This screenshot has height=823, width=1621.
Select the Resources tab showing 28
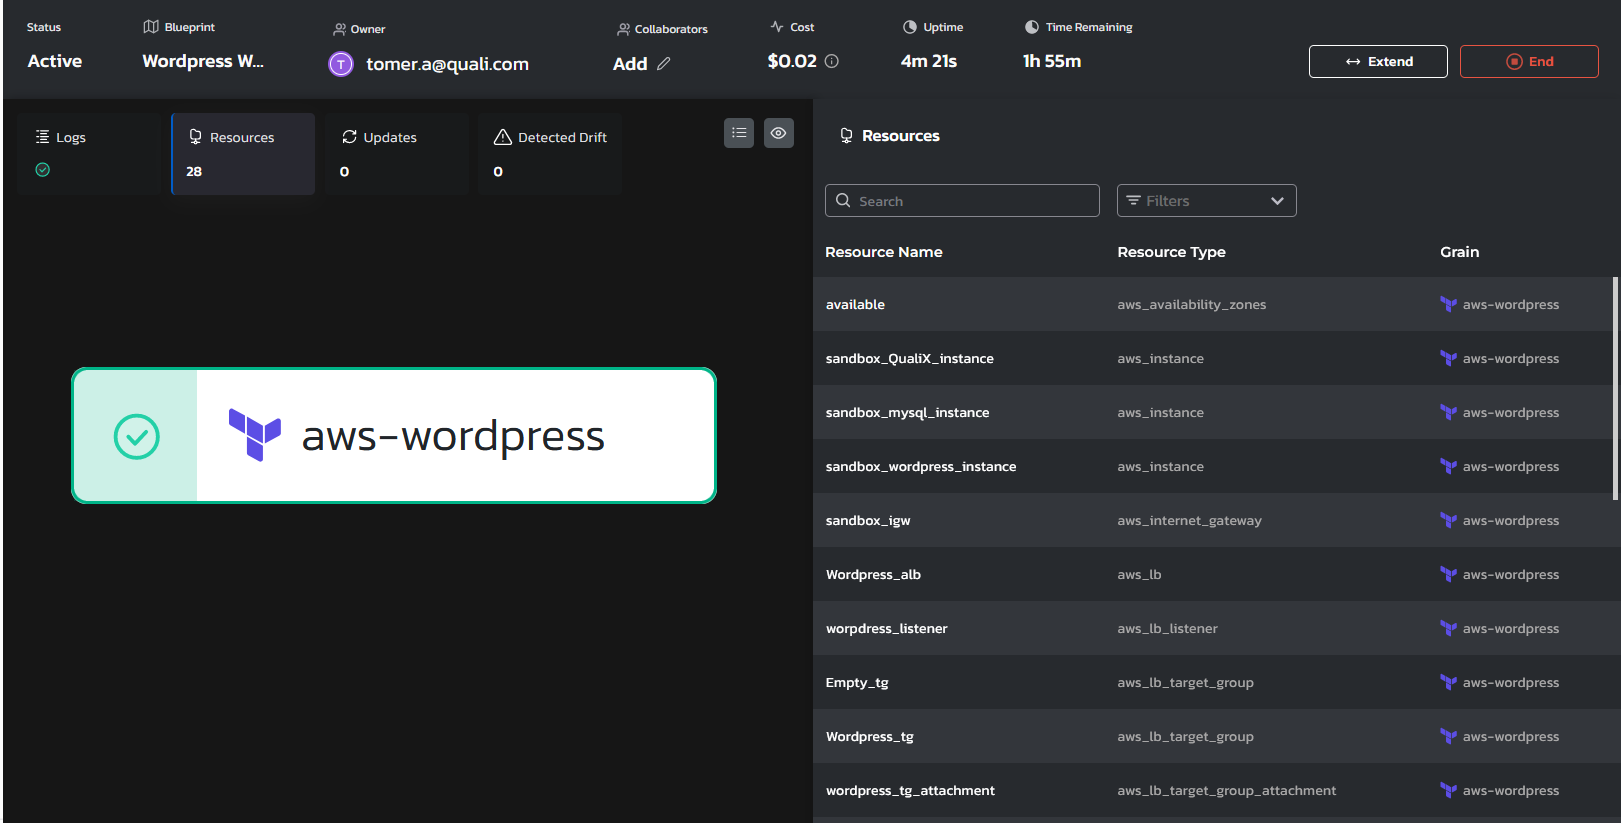(x=243, y=153)
